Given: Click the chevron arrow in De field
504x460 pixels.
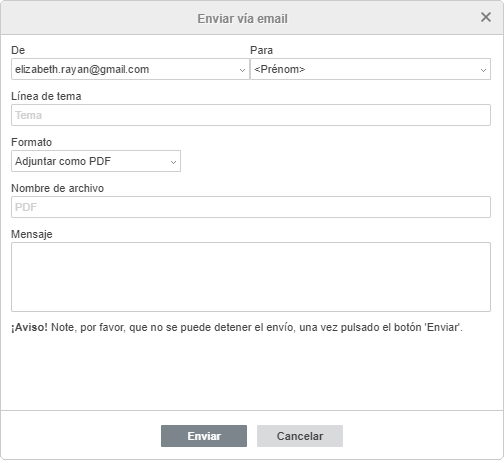Looking at the screenshot, I should (242, 70).
